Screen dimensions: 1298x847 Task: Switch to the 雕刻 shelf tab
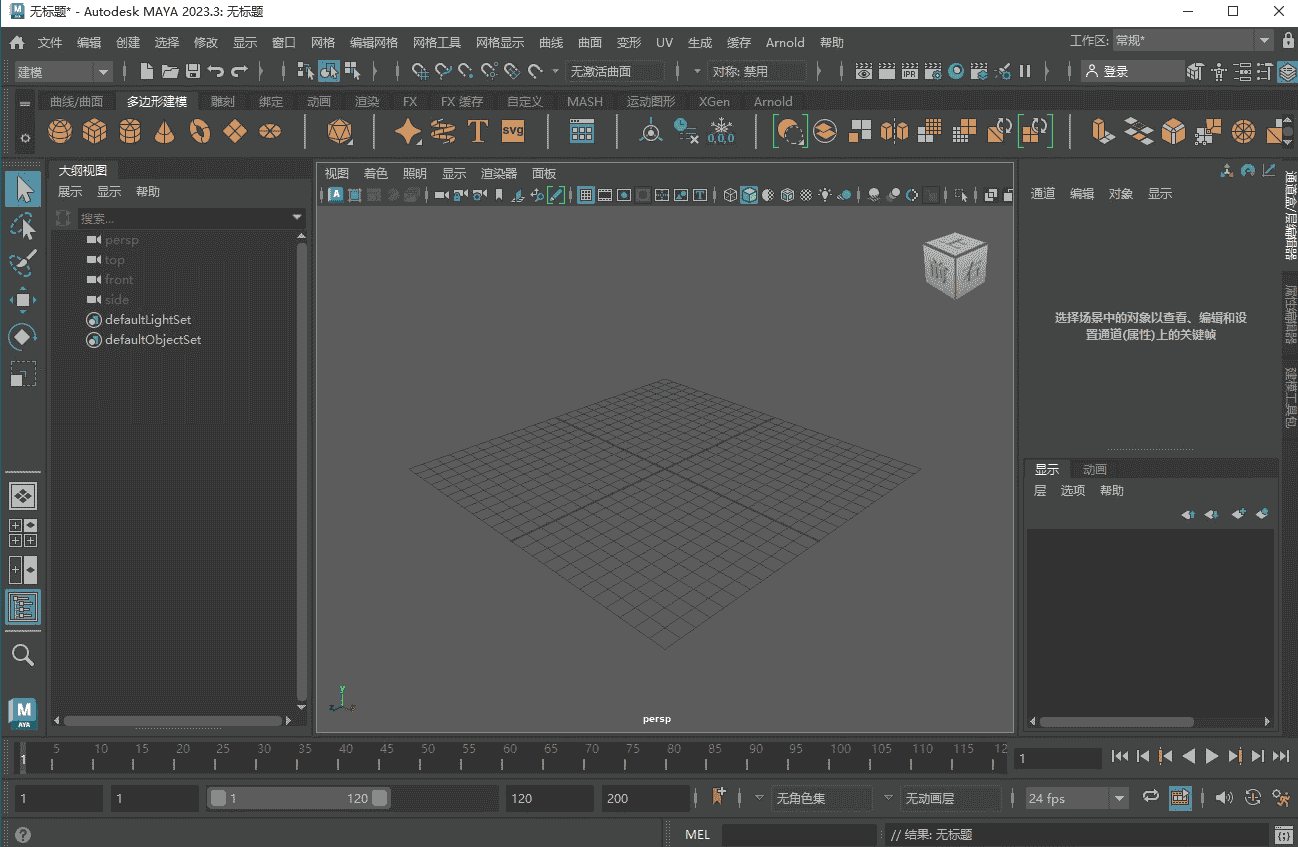pos(222,101)
